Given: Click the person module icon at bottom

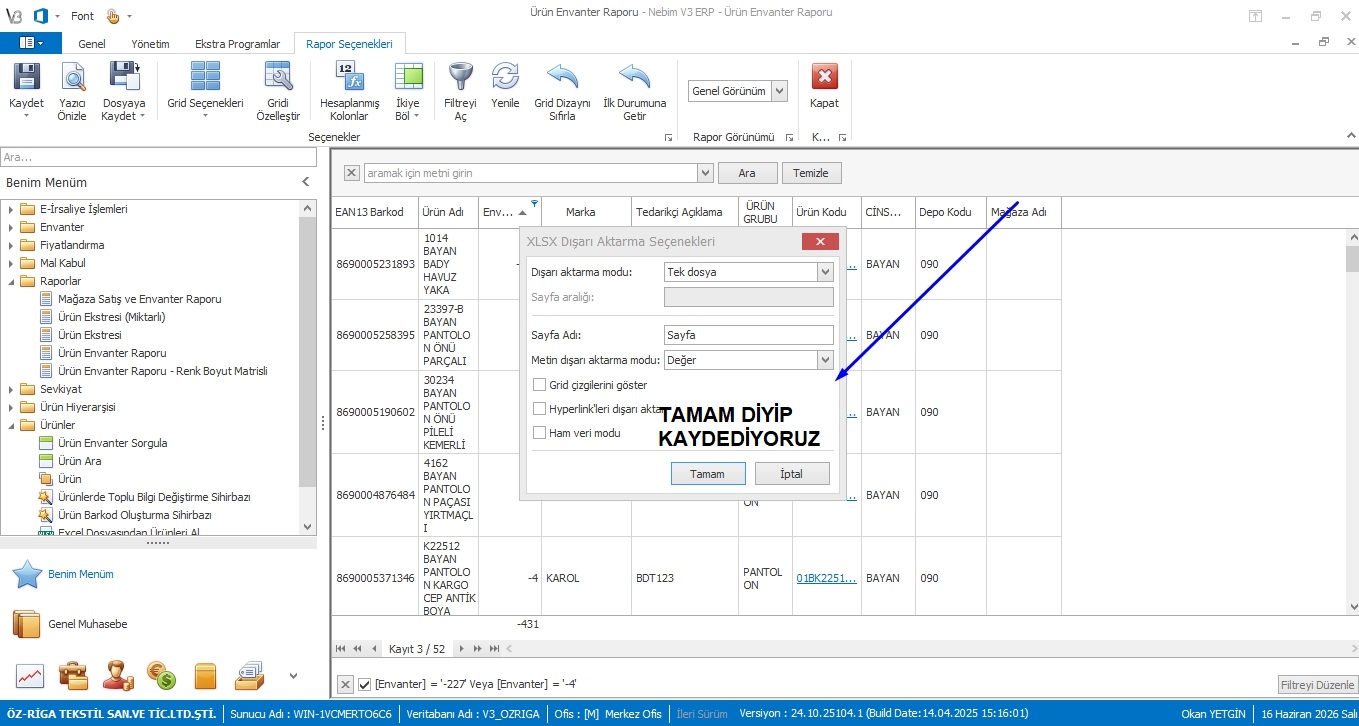Looking at the screenshot, I should coord(117,677).
